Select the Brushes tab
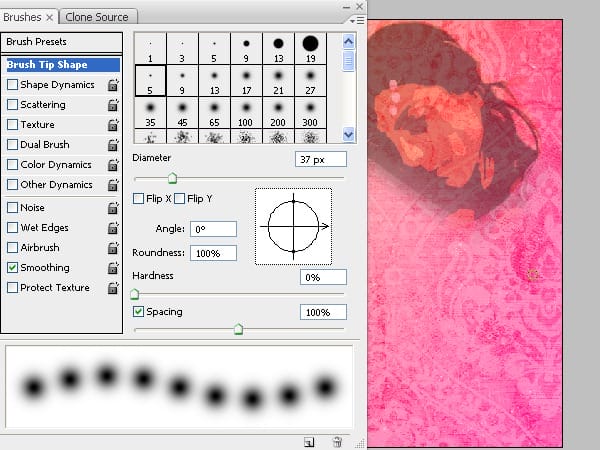The image size is (600, 450). pyautogui.click(x=22, y=17)
